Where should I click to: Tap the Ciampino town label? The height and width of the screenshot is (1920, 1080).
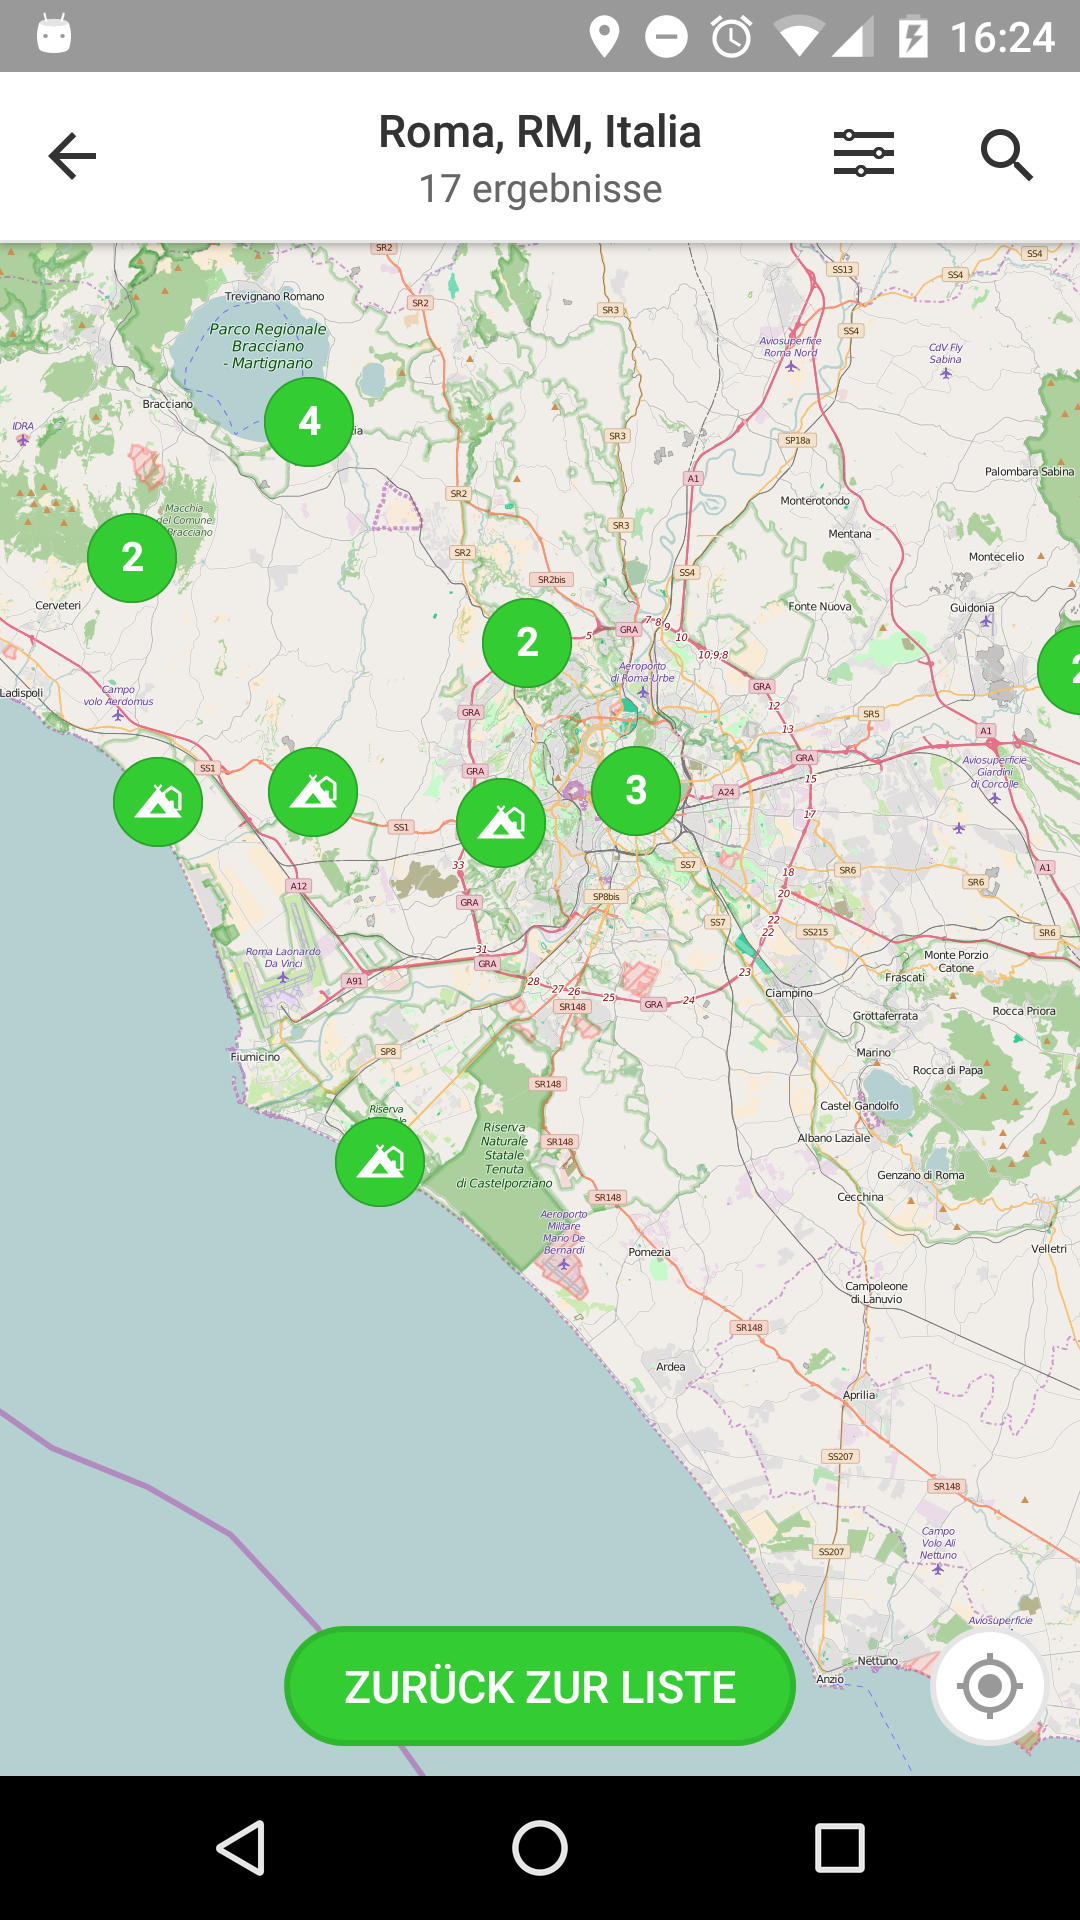tap(789, 993)
